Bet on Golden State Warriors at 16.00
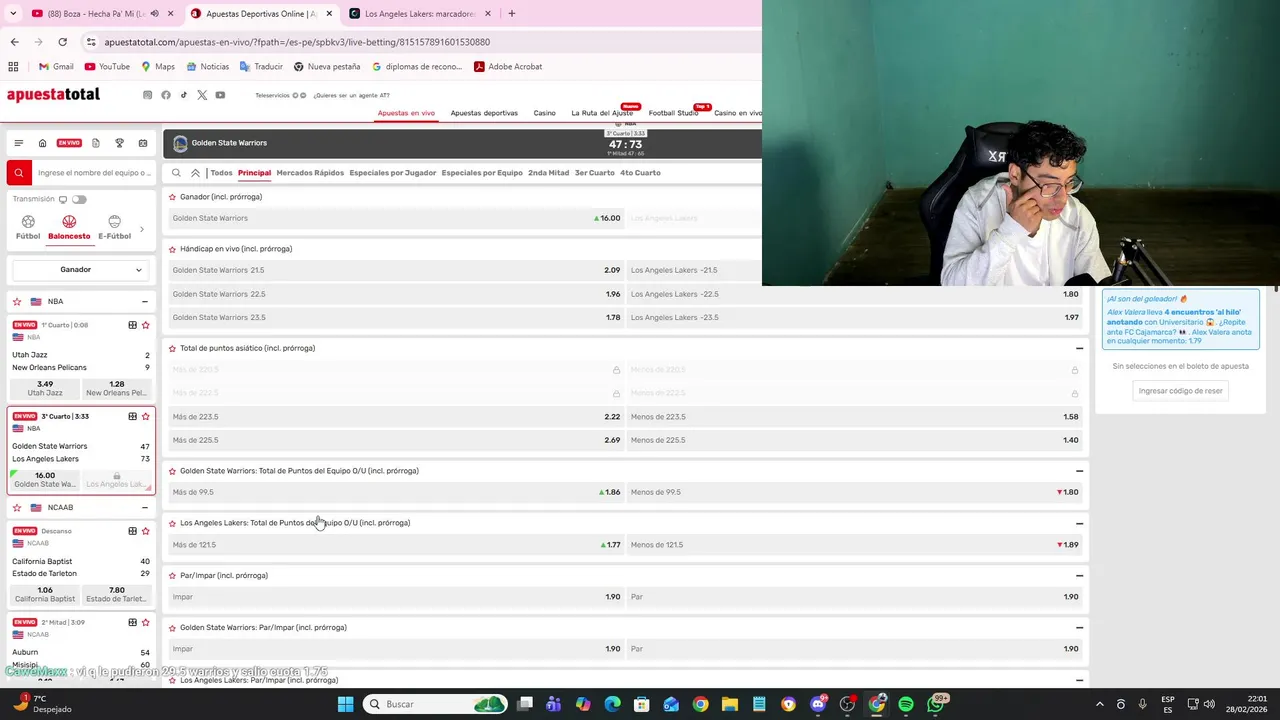Image resolution: width=1280 pixels, height=720 pixels. coord(396,218)
